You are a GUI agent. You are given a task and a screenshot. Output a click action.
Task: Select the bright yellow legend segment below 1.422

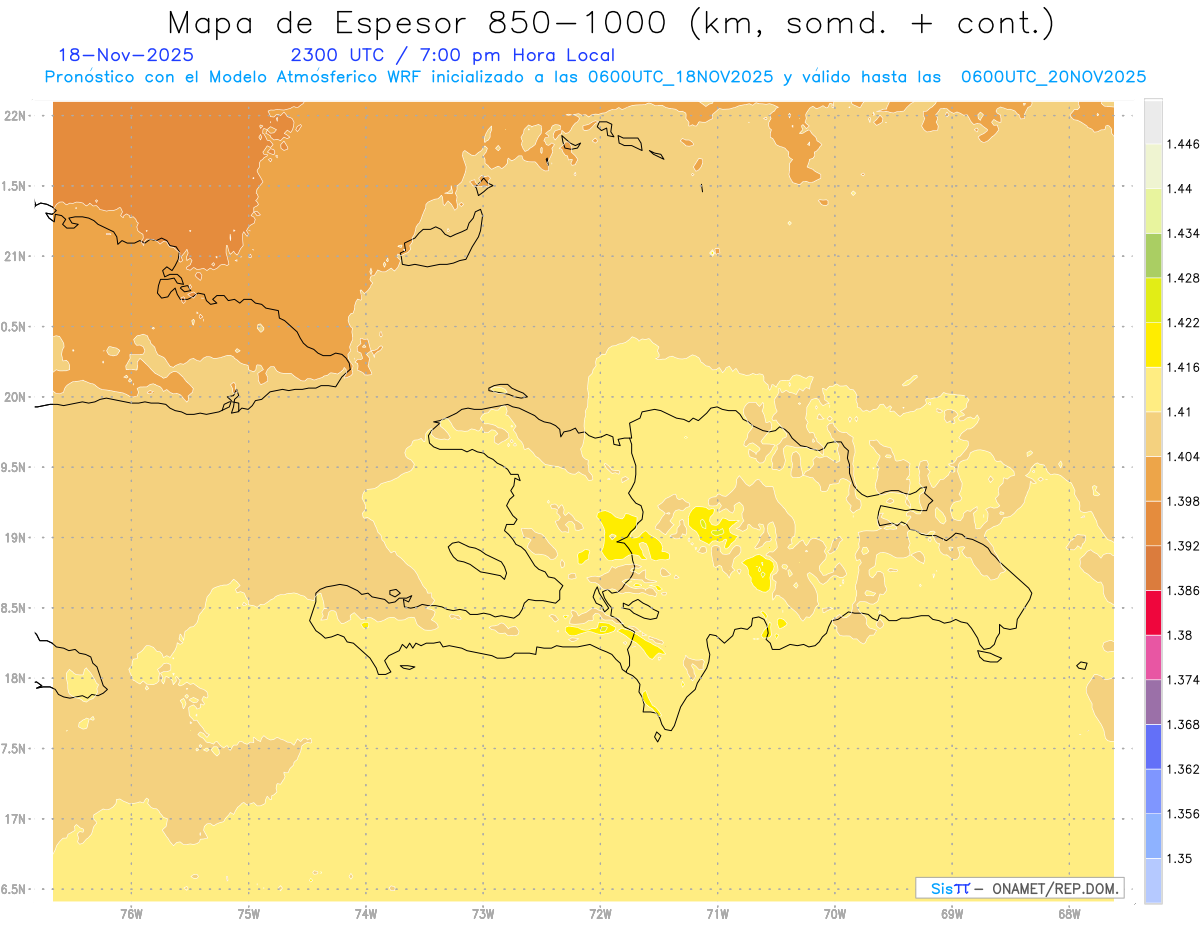point(1153,344)
